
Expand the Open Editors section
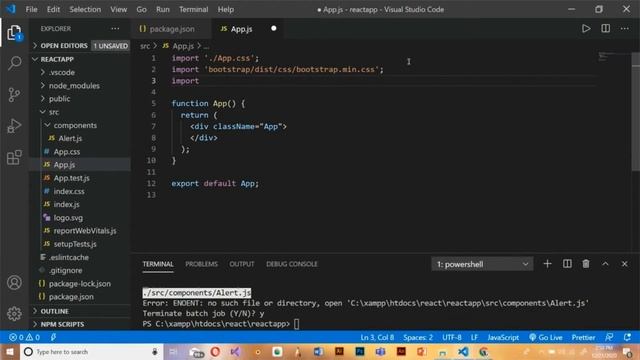point(81,46)
